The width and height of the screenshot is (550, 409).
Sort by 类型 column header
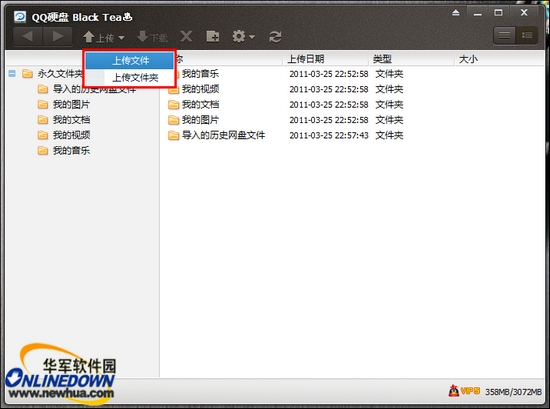click(412, 59)
